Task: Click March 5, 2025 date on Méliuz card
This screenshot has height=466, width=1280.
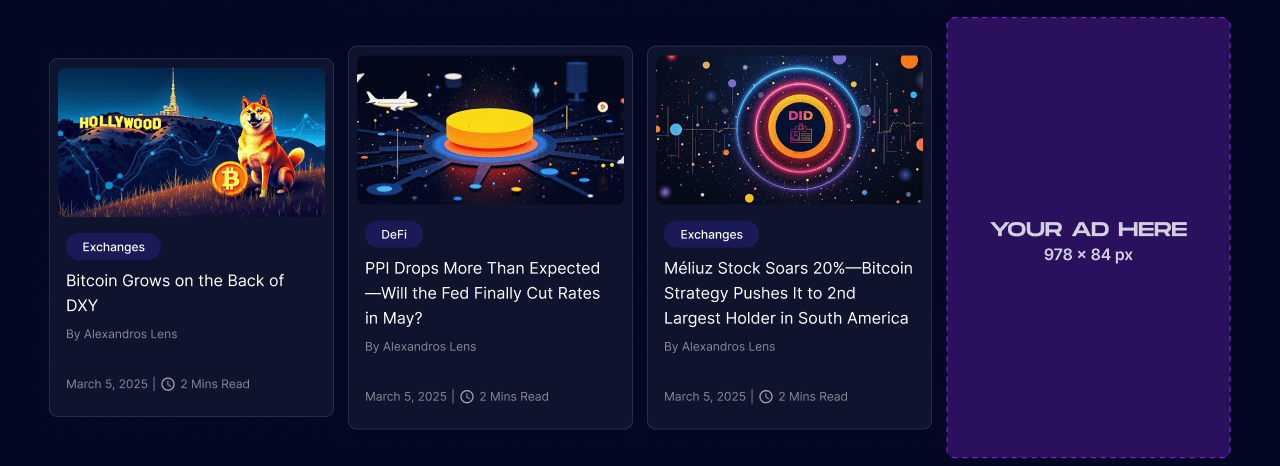Action: [705, 397]
